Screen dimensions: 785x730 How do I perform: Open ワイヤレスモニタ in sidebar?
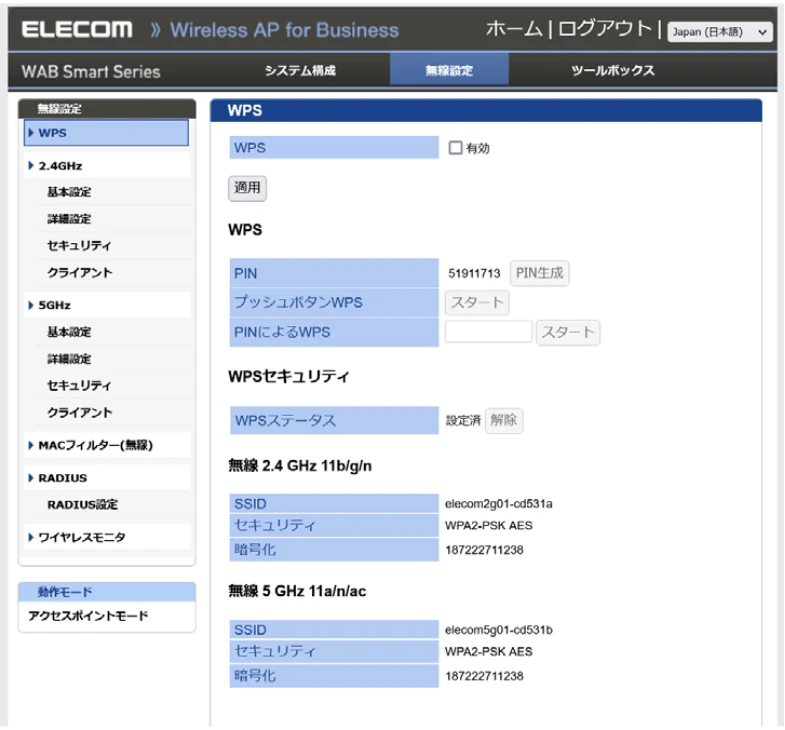107,537
